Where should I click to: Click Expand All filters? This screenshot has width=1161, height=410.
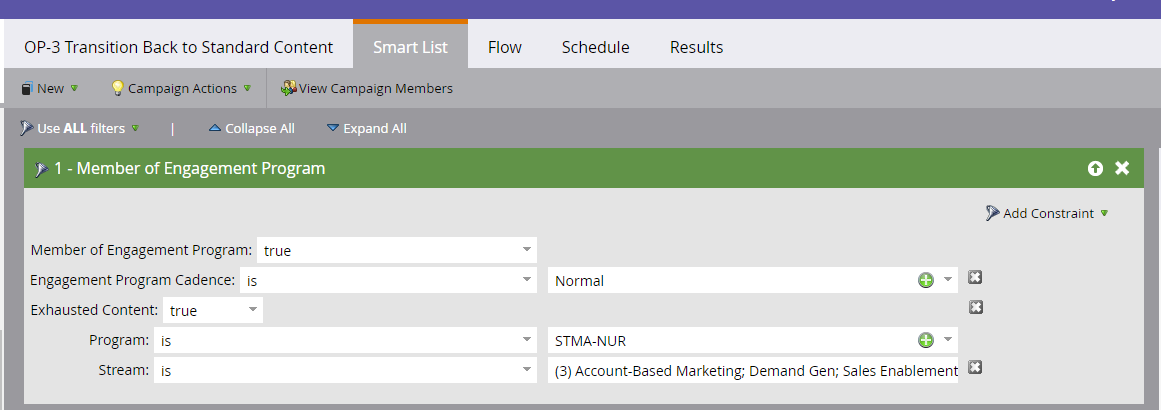366,128
